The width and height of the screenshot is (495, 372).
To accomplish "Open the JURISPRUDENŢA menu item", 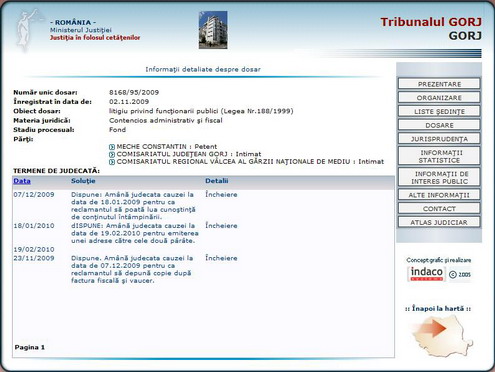I will (x=439, y=139).
